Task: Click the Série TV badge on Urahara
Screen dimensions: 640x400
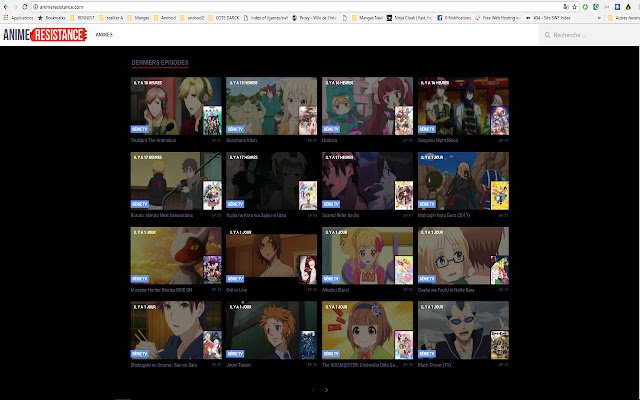Action: 331,129
